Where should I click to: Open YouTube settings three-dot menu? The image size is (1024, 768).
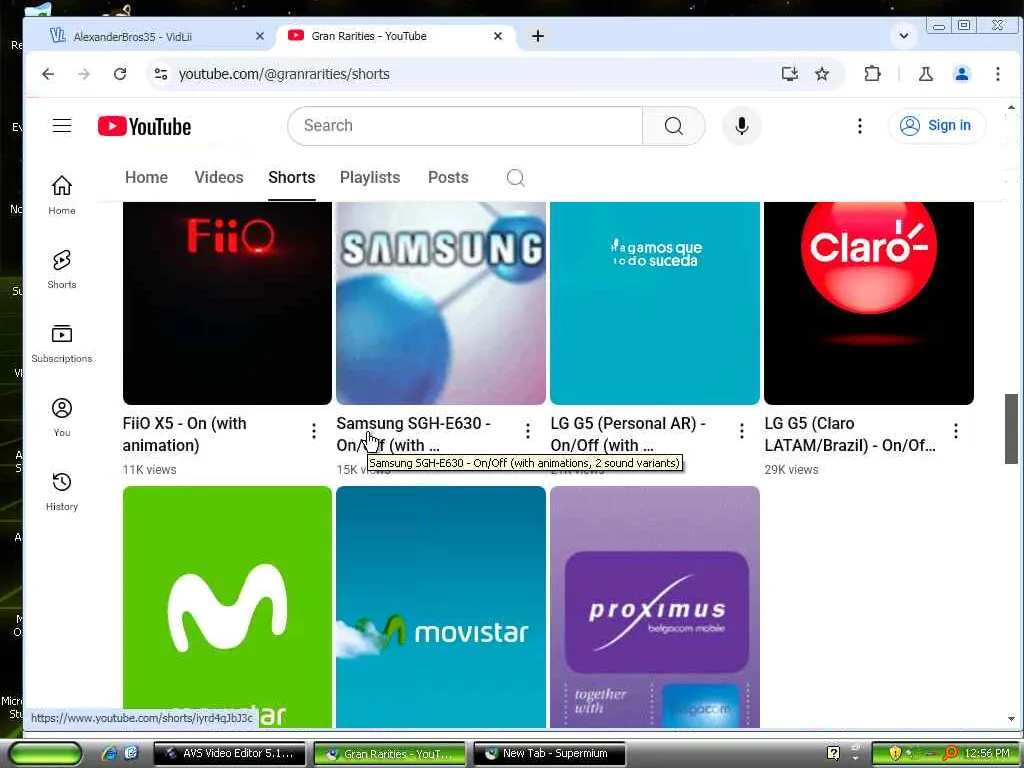(859, 125)
